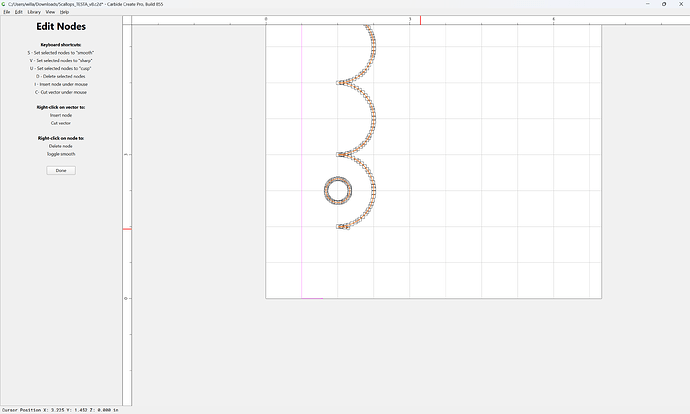690x414 pixels.
Task: Click the 3 inch mark on the top ruler
Action: click(410, 19)
